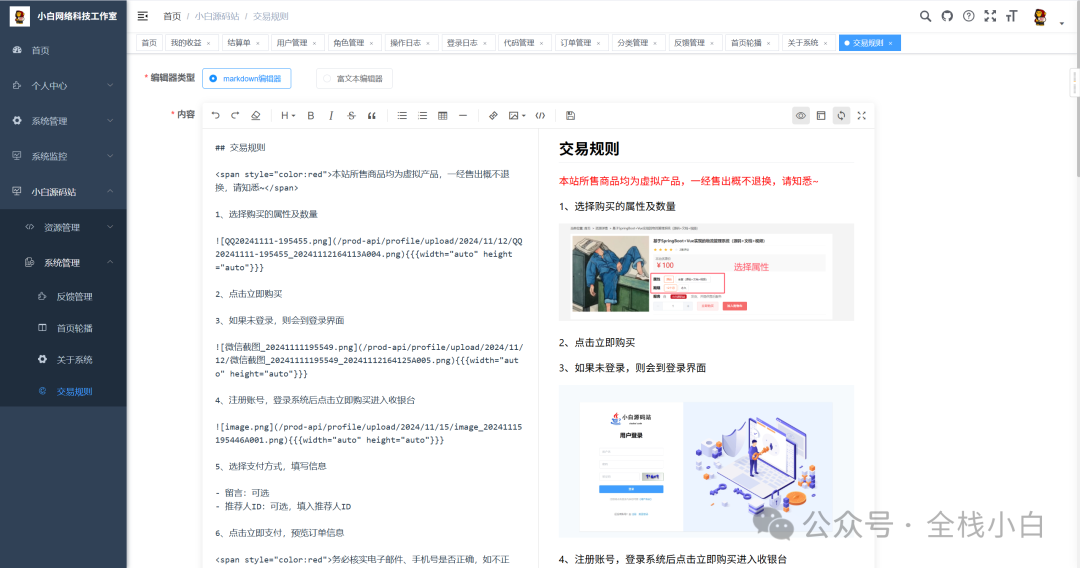
Task: Open the user avatar dropdown menu
Action: 1048,17
